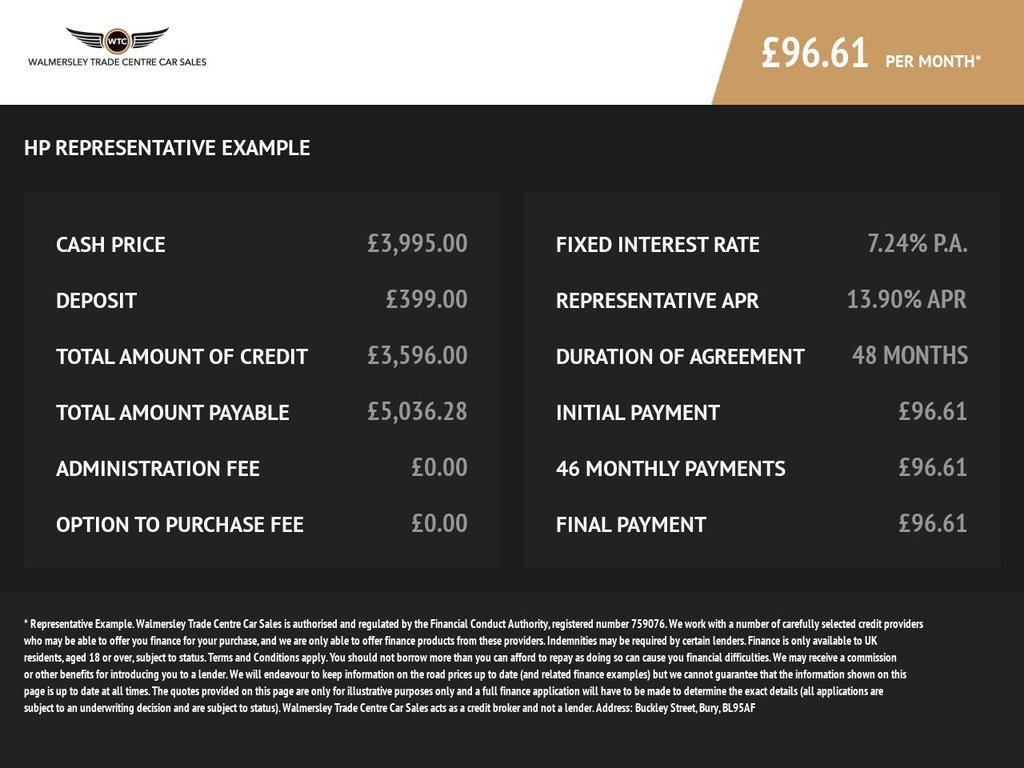Click the Walmersley Trade Centre winged logo
1024x768 pixels.
[x=117, y=39]
